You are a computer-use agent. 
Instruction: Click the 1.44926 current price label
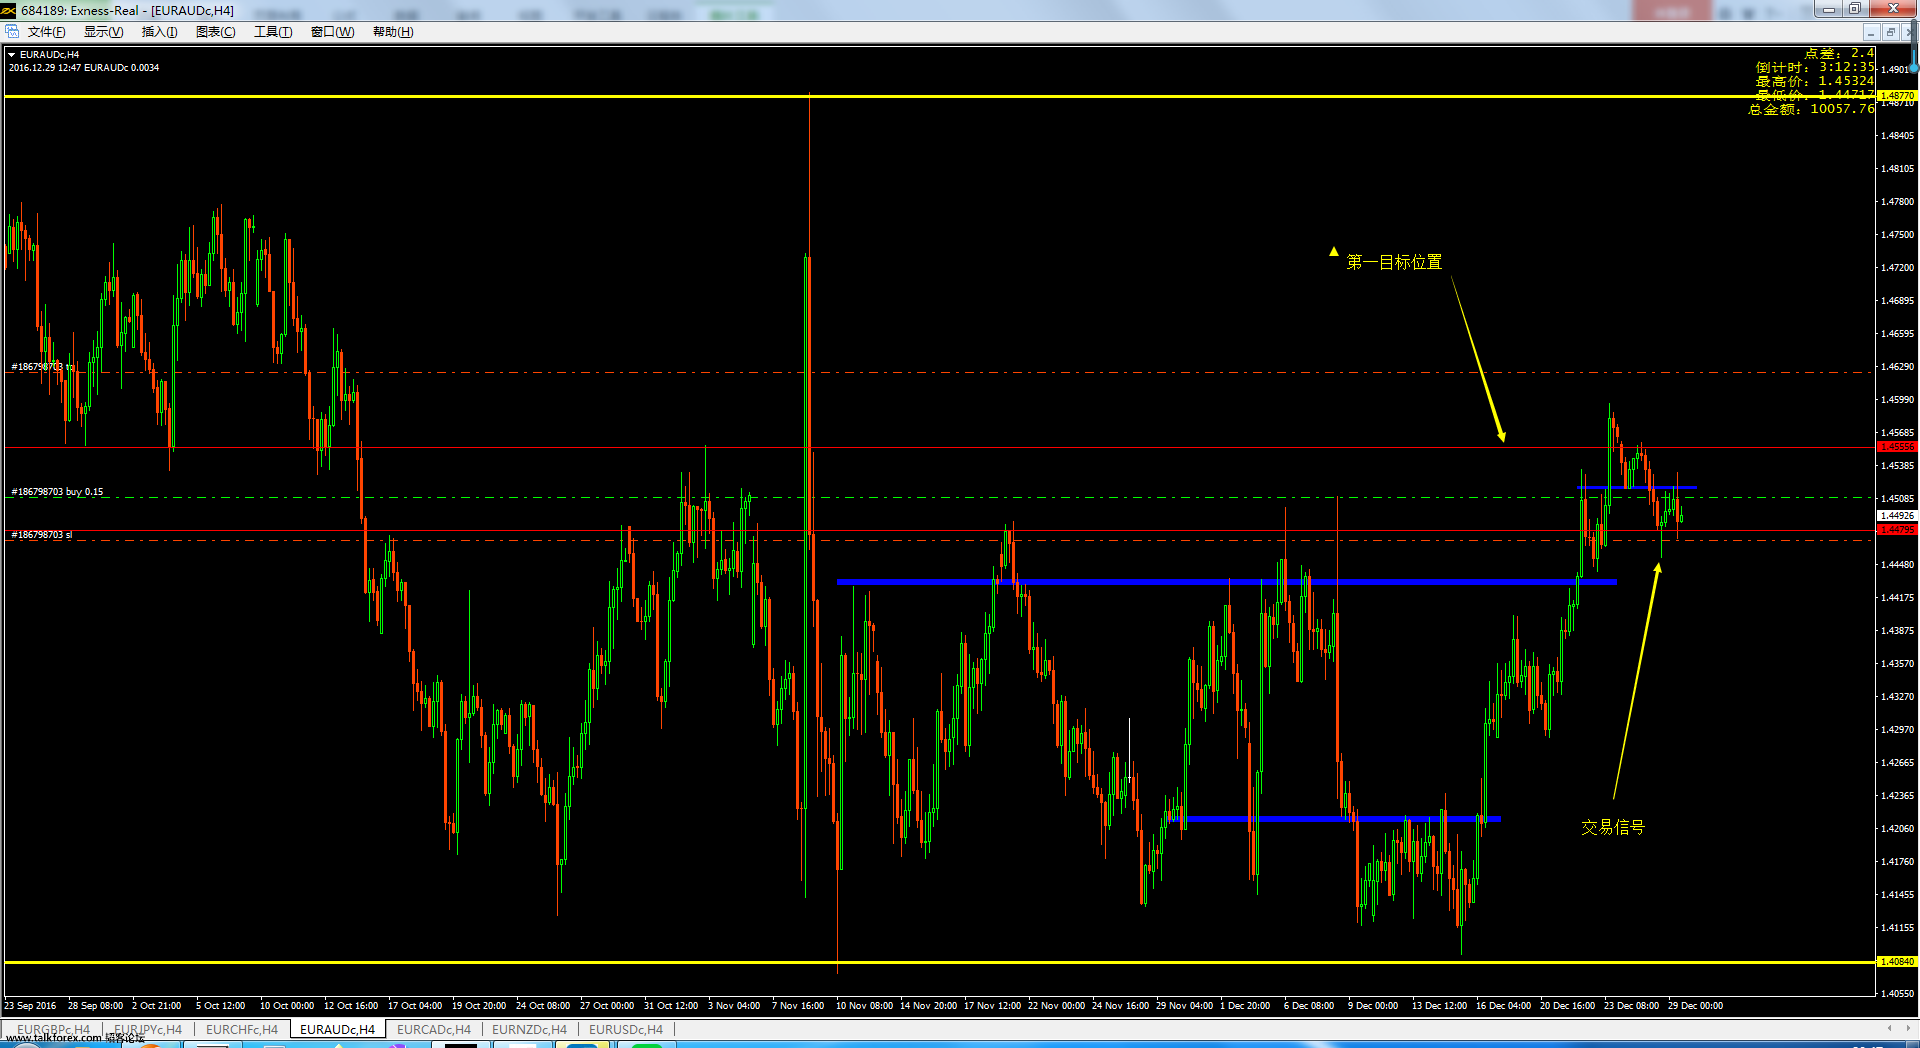click(x=1897, y=516)
